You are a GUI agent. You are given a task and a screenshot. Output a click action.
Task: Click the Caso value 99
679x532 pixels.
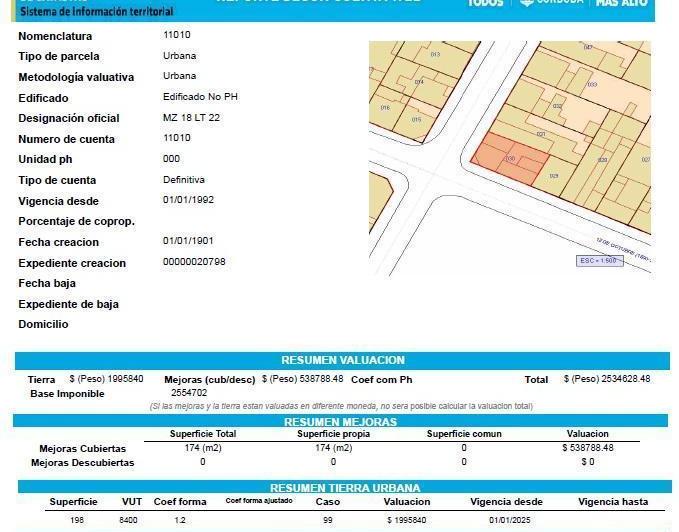328,520
